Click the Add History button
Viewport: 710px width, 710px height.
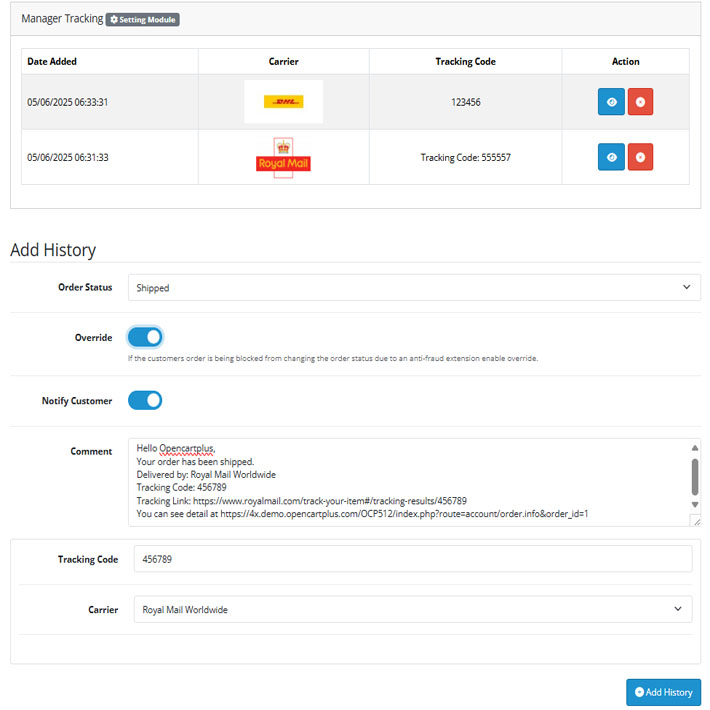[663, 692]
